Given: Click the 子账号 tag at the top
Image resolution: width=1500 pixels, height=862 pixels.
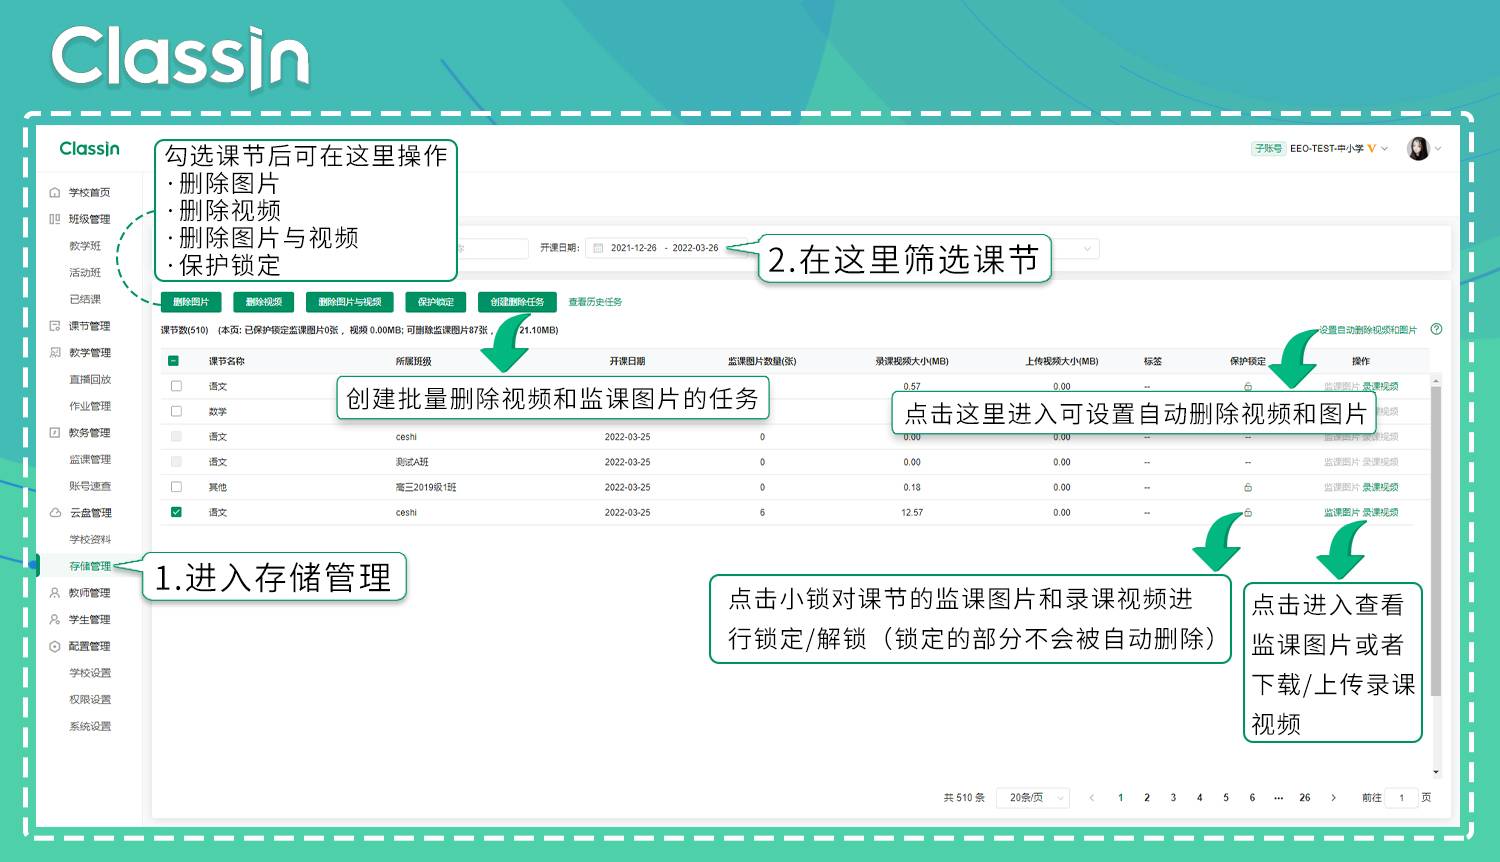Looking at the screenshot, I should pyautogui.click(x=1268, y=149).
